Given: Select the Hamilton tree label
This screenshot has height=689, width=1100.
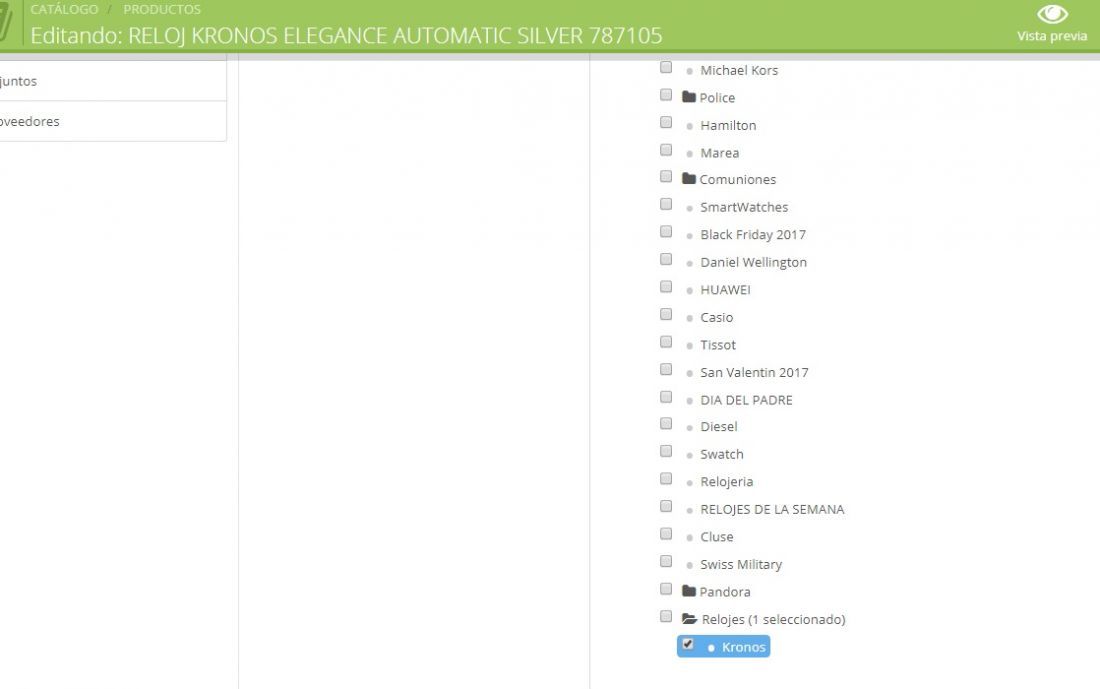Looking at the screenshot, I should (728, 125).
